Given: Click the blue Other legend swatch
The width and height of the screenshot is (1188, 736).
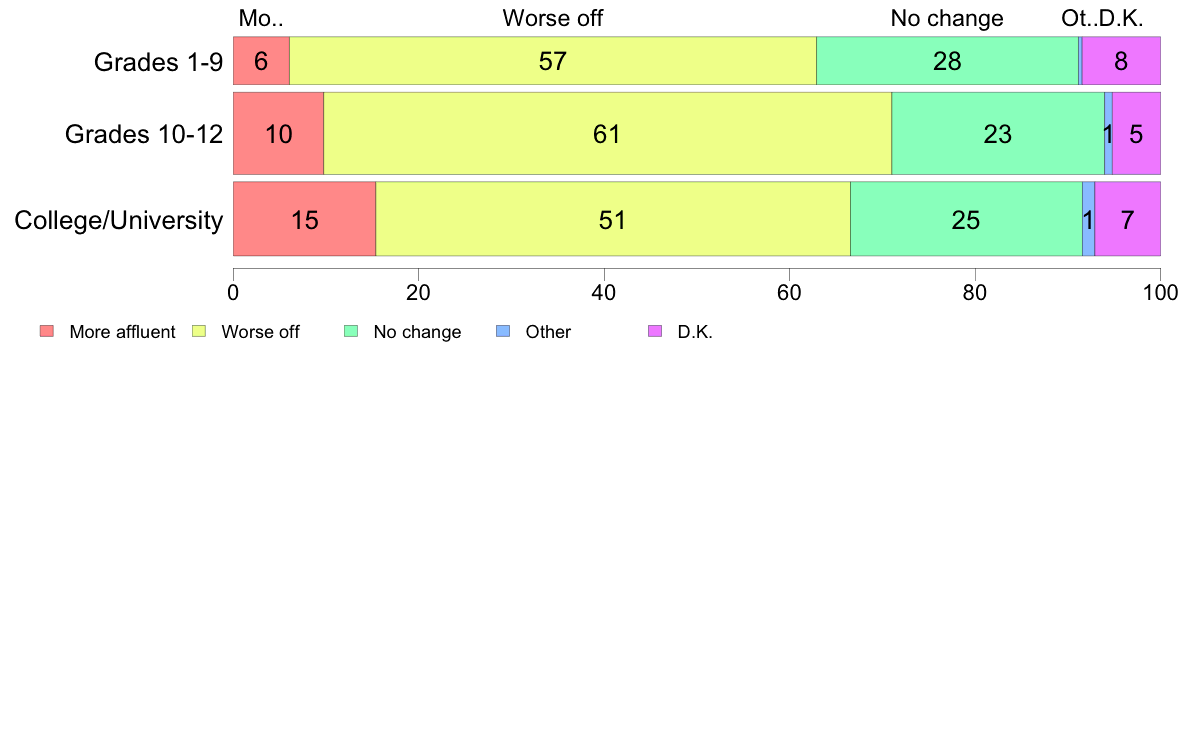Looking at the screenshot, I should 503,331.
